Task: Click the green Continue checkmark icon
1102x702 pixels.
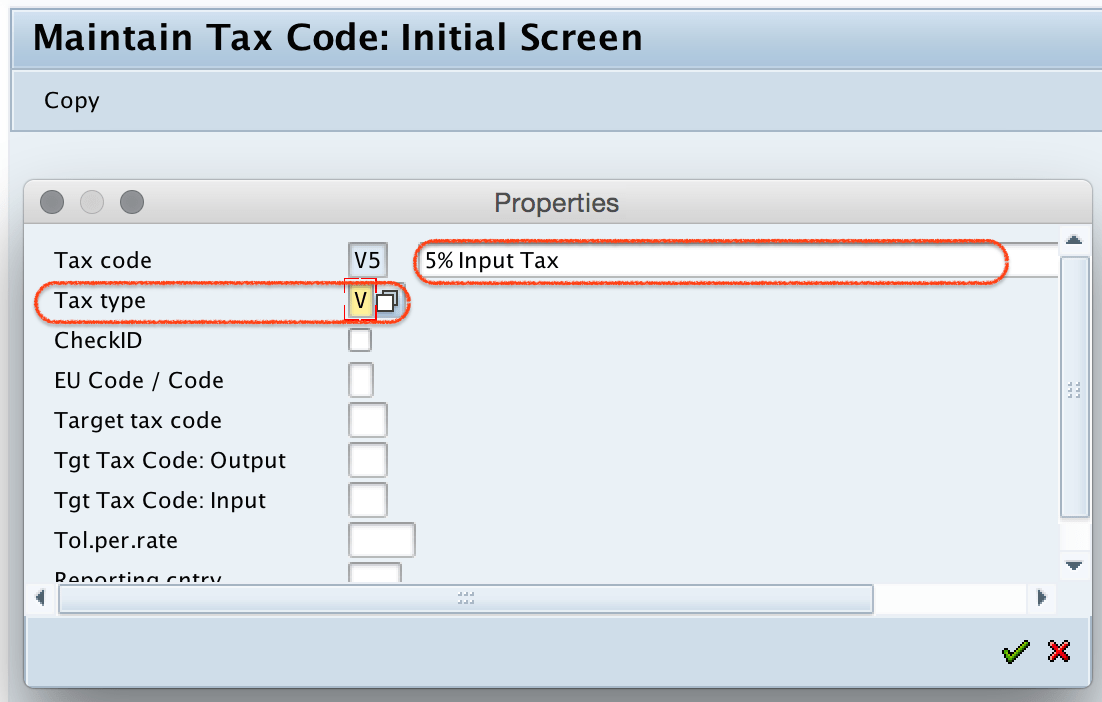Action: coord(1014,651)
